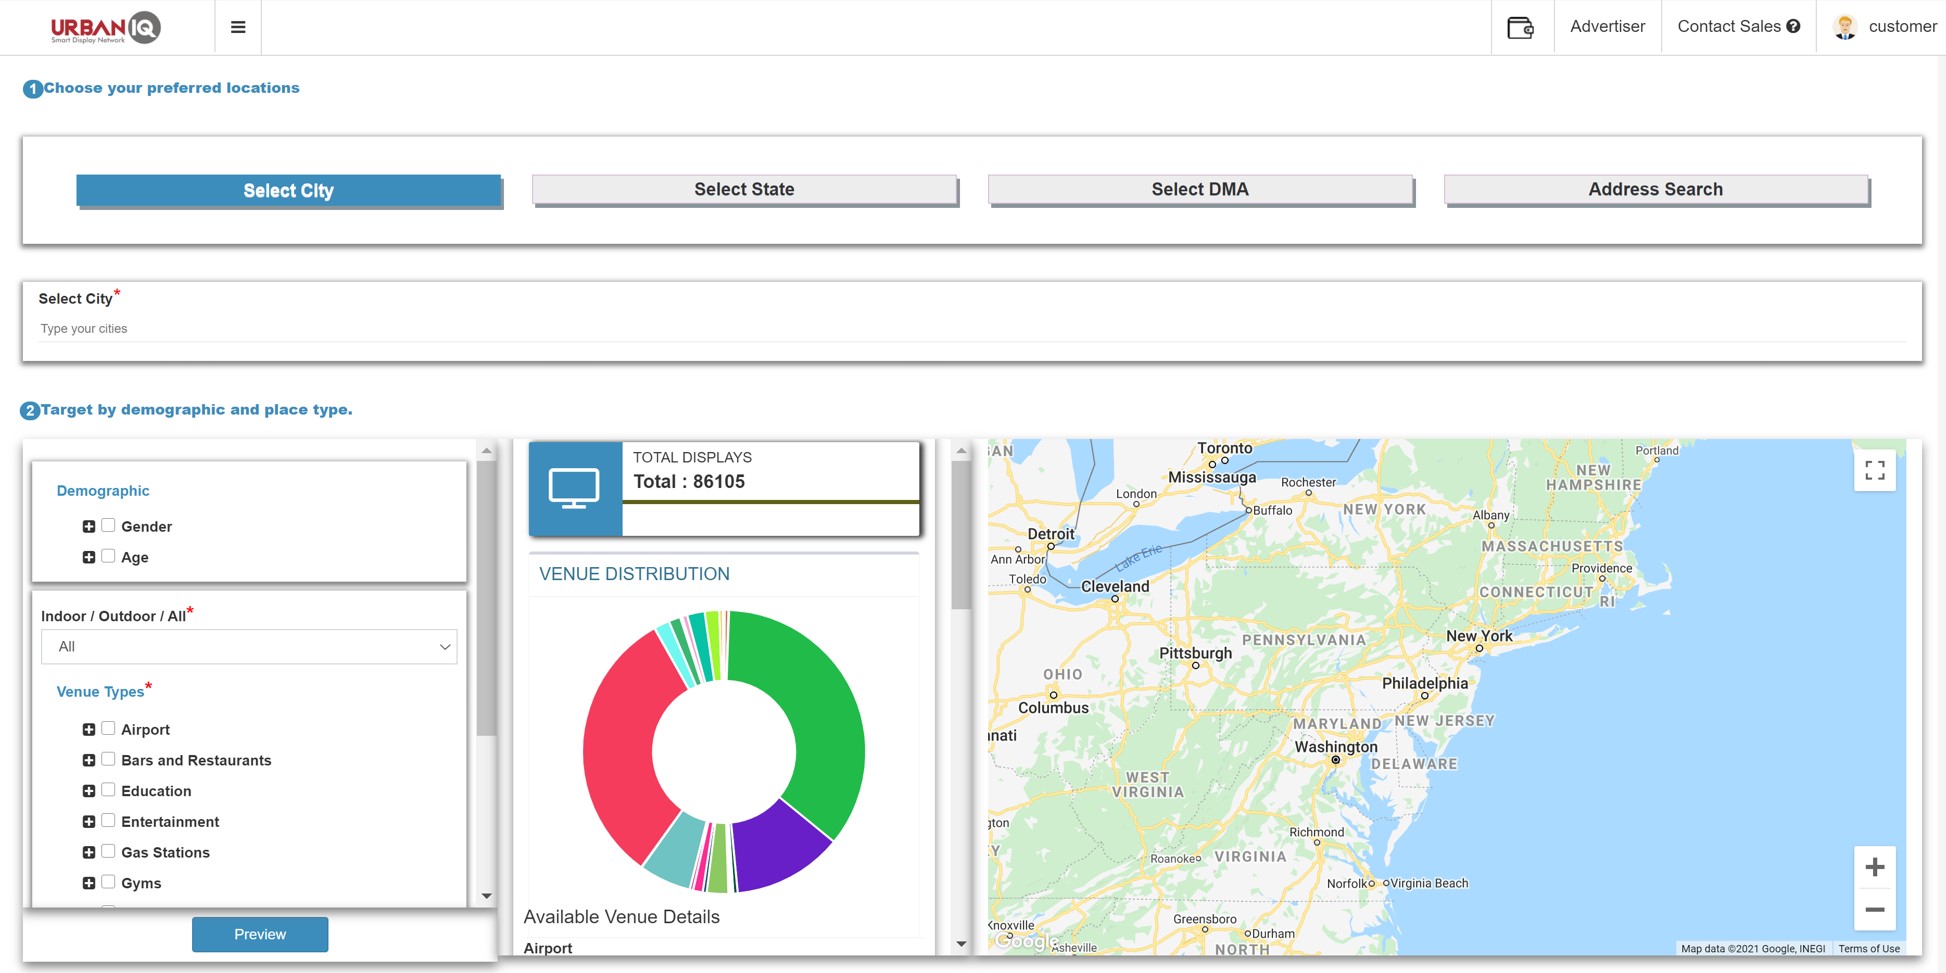Click the UrbanIQ logo
This screenshot has height=973, width=1946.
[105, 27]
